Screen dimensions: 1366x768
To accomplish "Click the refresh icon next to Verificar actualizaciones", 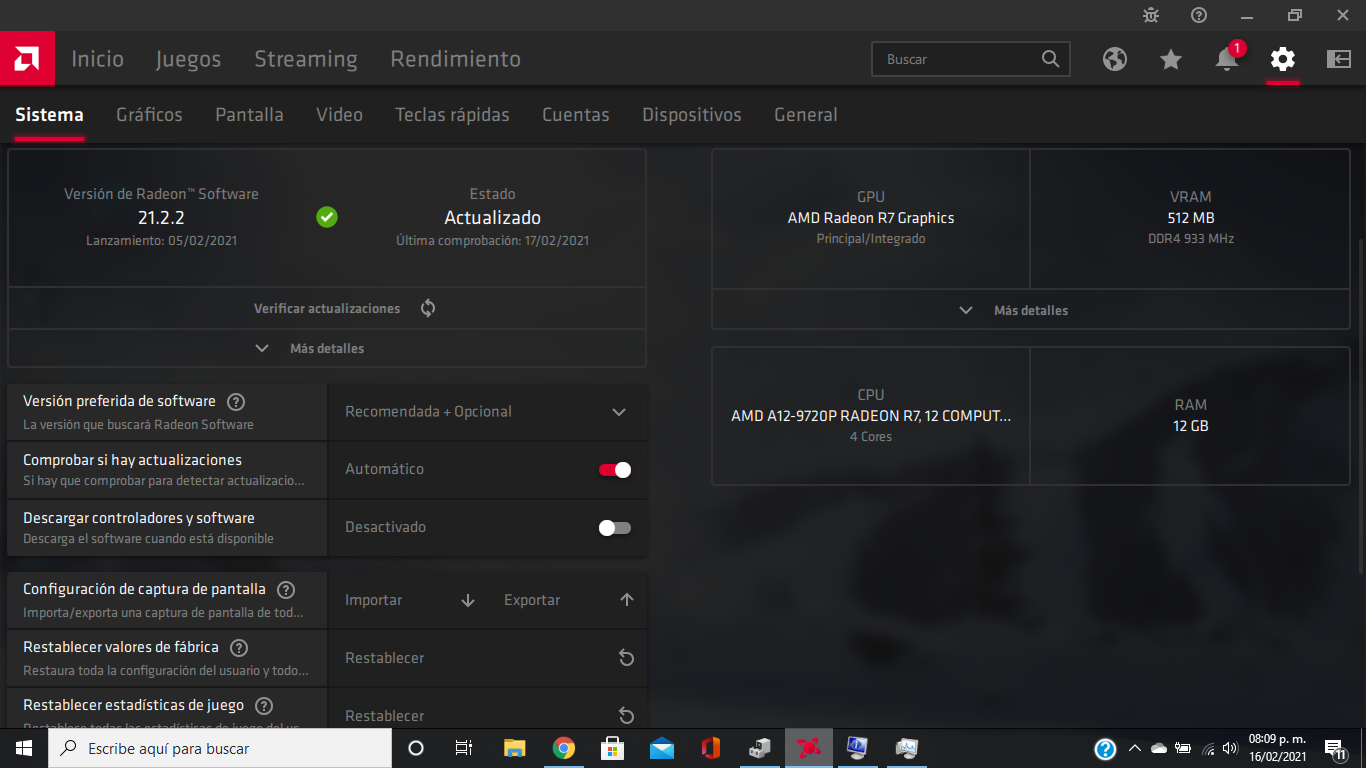I will tap(428, 308).
